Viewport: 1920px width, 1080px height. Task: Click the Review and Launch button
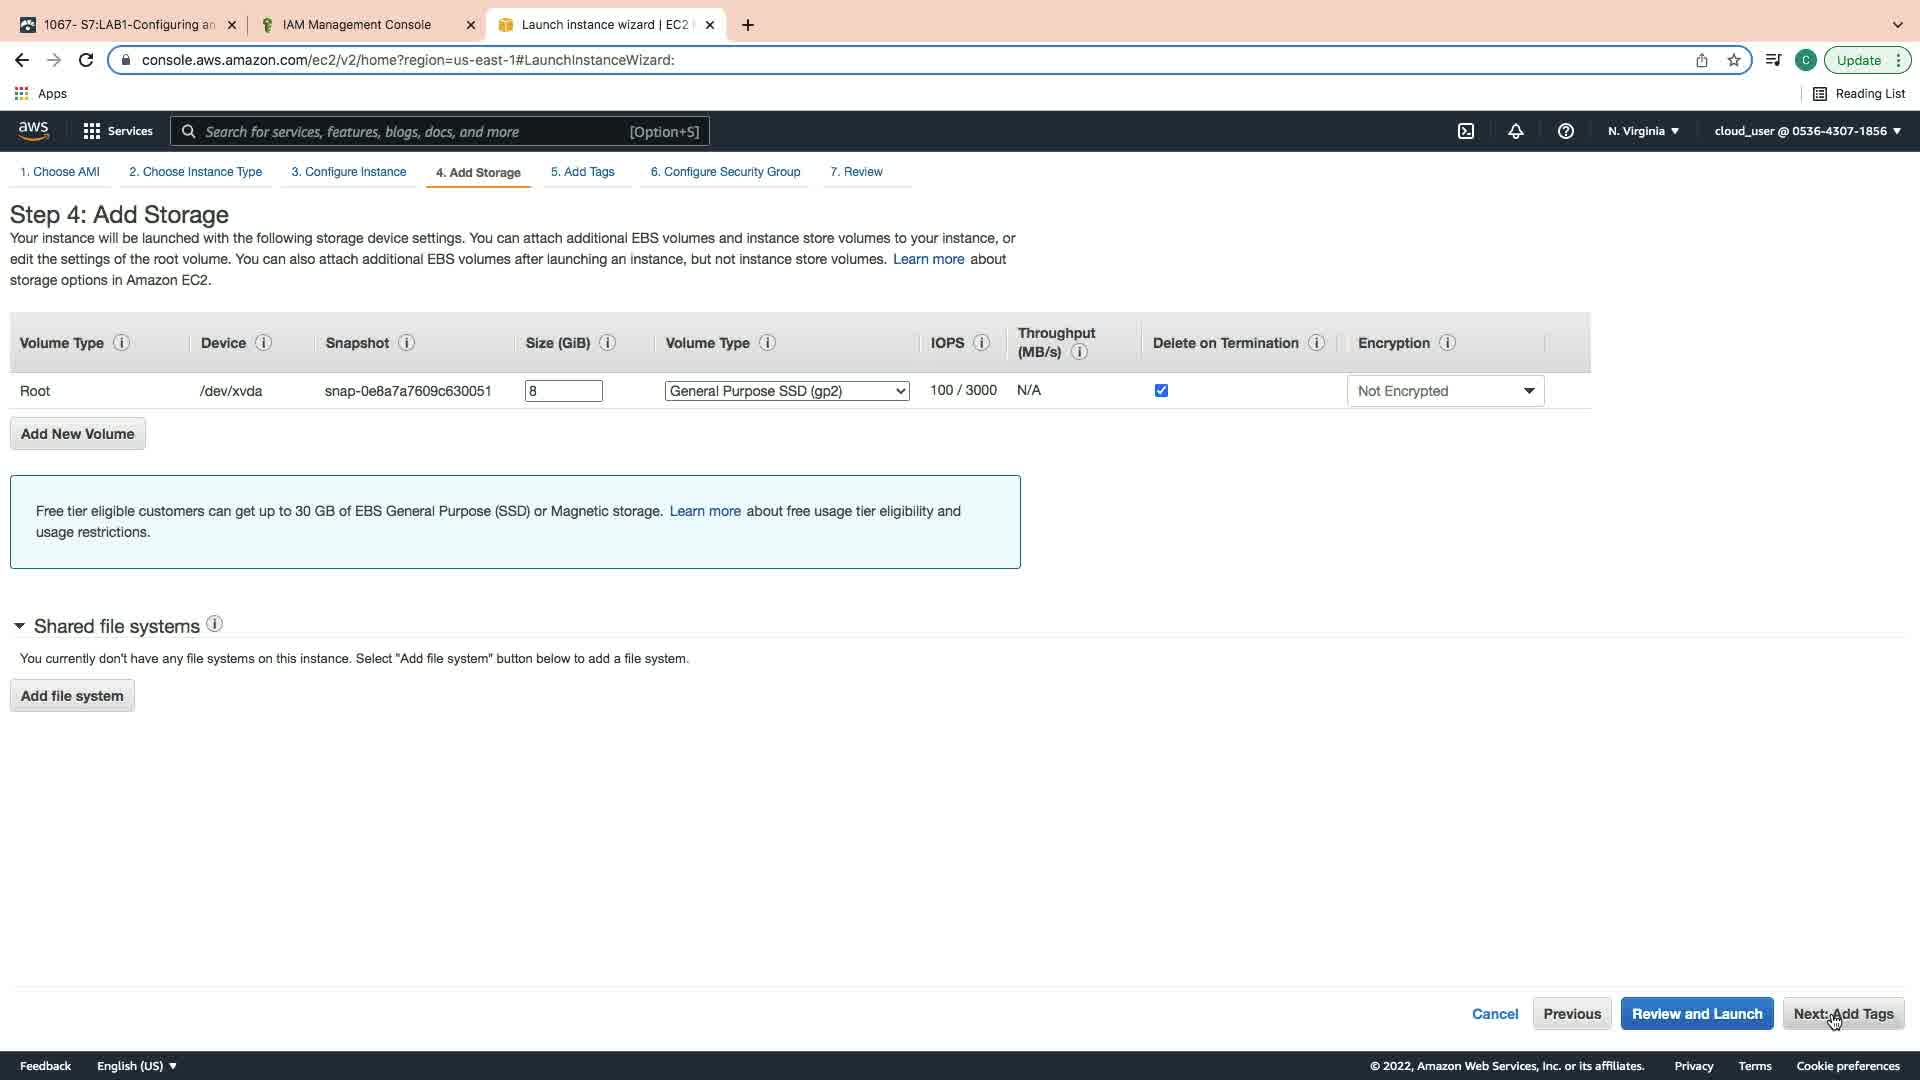tap(1697, 1014)
